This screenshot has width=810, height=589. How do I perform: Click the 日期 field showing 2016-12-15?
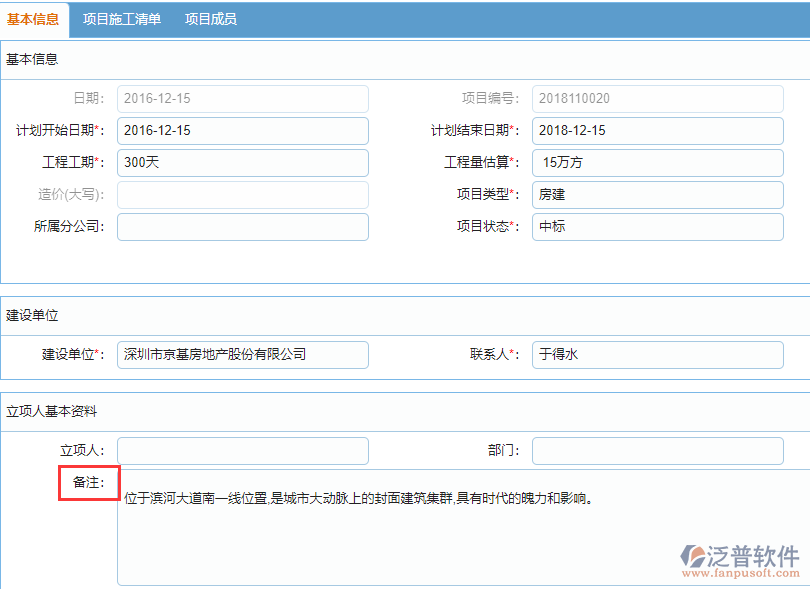click(x=241, y=98)
